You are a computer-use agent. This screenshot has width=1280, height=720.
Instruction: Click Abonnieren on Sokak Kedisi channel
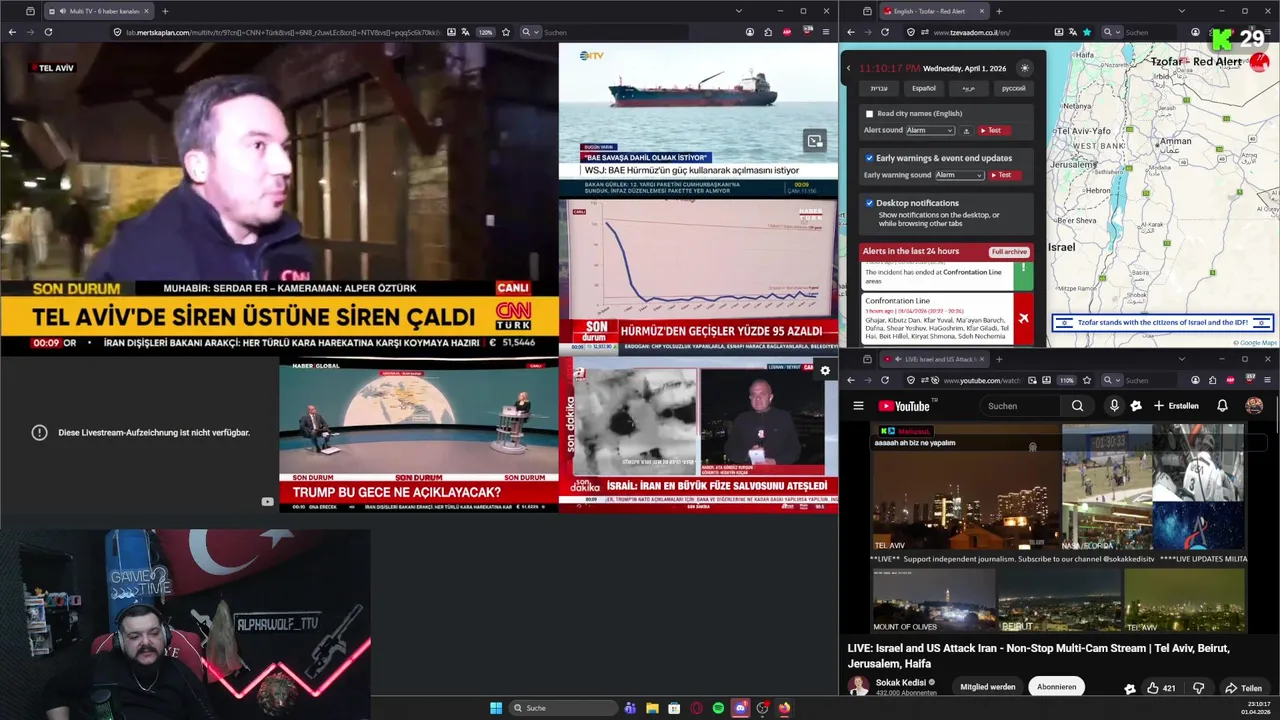coord(1056,687)
